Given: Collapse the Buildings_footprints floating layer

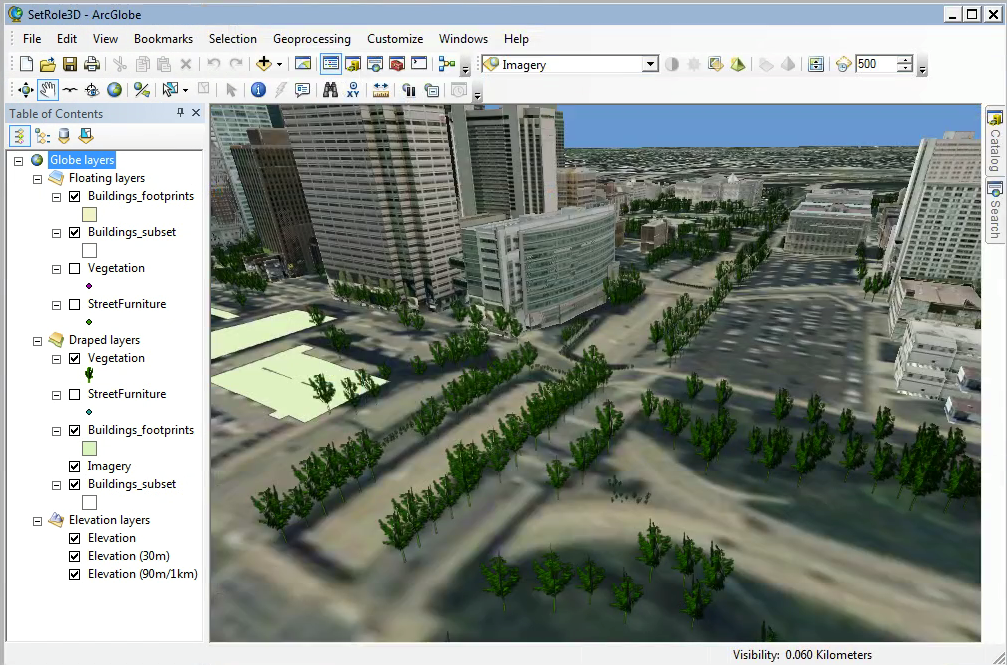Looking at the screenshot, I should coord(56,196).
